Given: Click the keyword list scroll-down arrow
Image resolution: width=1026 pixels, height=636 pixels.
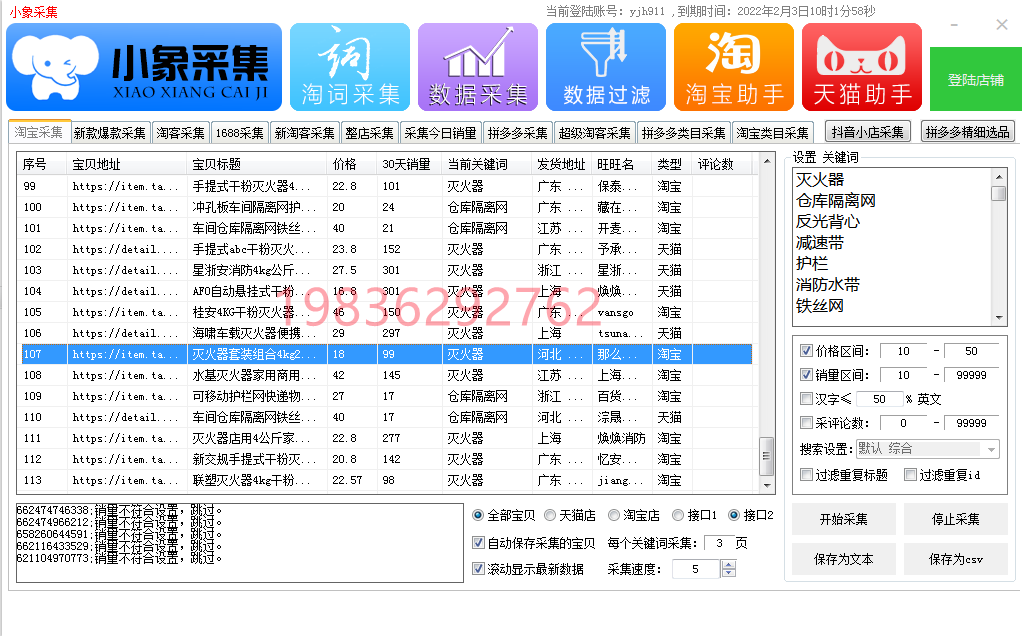Looking at the screenshot, I should pos(999,318).
